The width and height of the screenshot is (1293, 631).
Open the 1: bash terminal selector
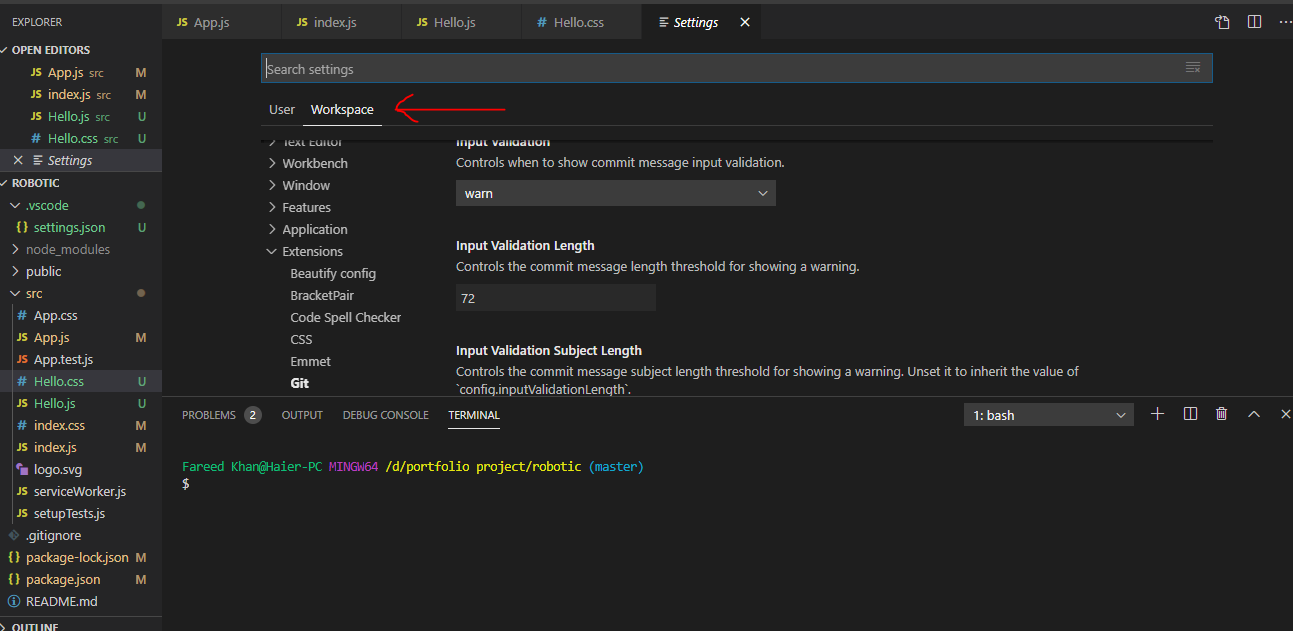[x=1047, y=413]
